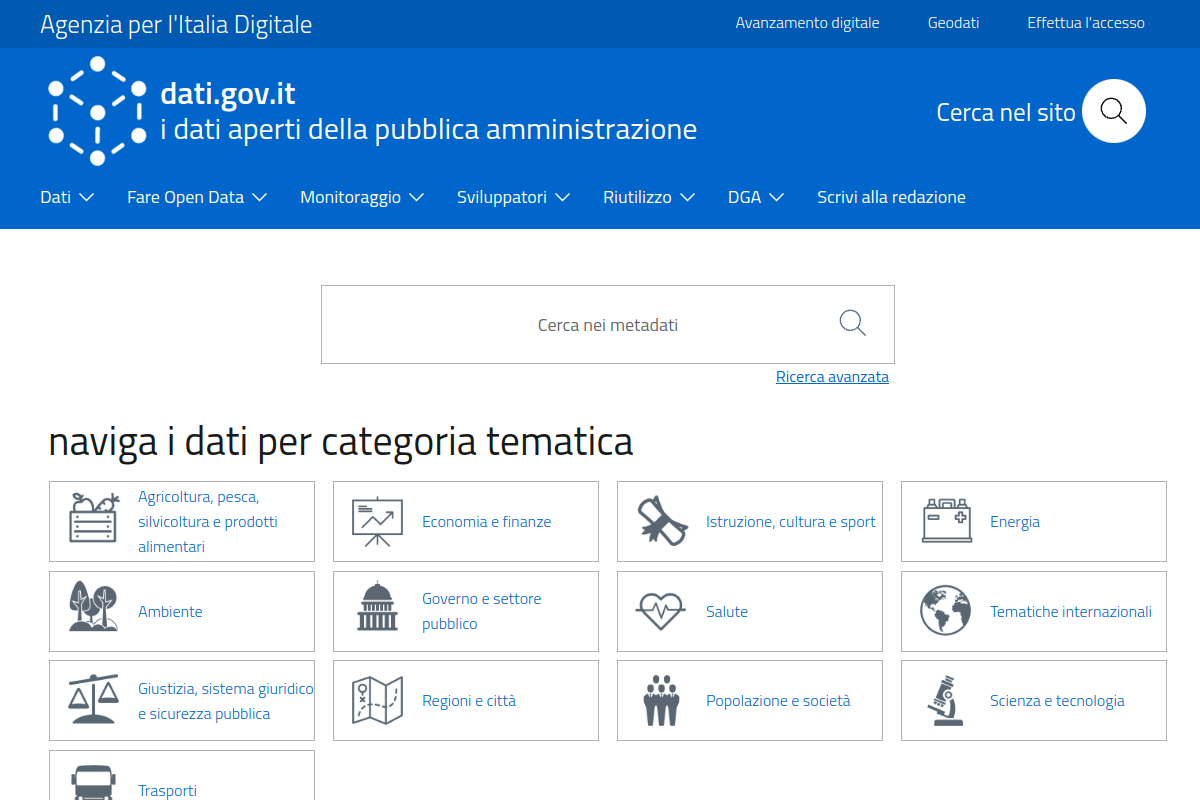Screen dimensions: 1200x800
Task: Click the Istruzione diploma scroll icon
Action: click(662, 521)
